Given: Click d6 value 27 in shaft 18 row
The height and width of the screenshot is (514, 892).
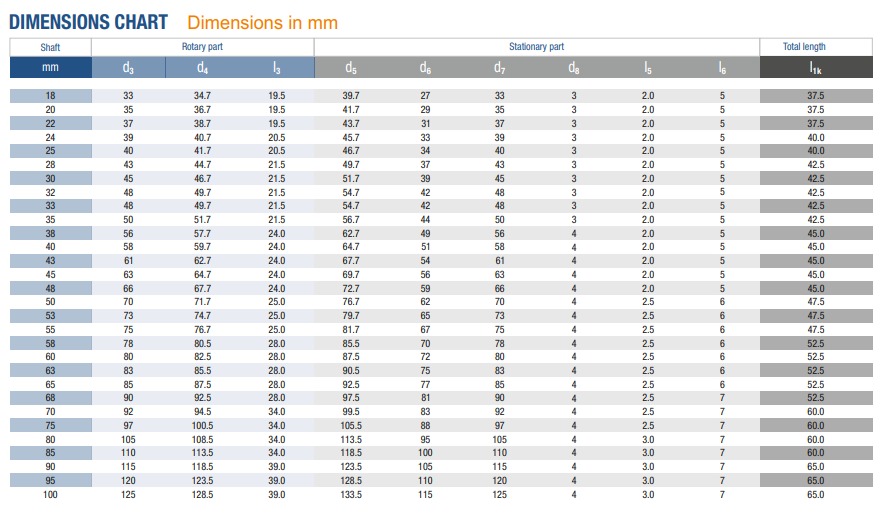Looking at the screenshot, I should click(425, 96).
